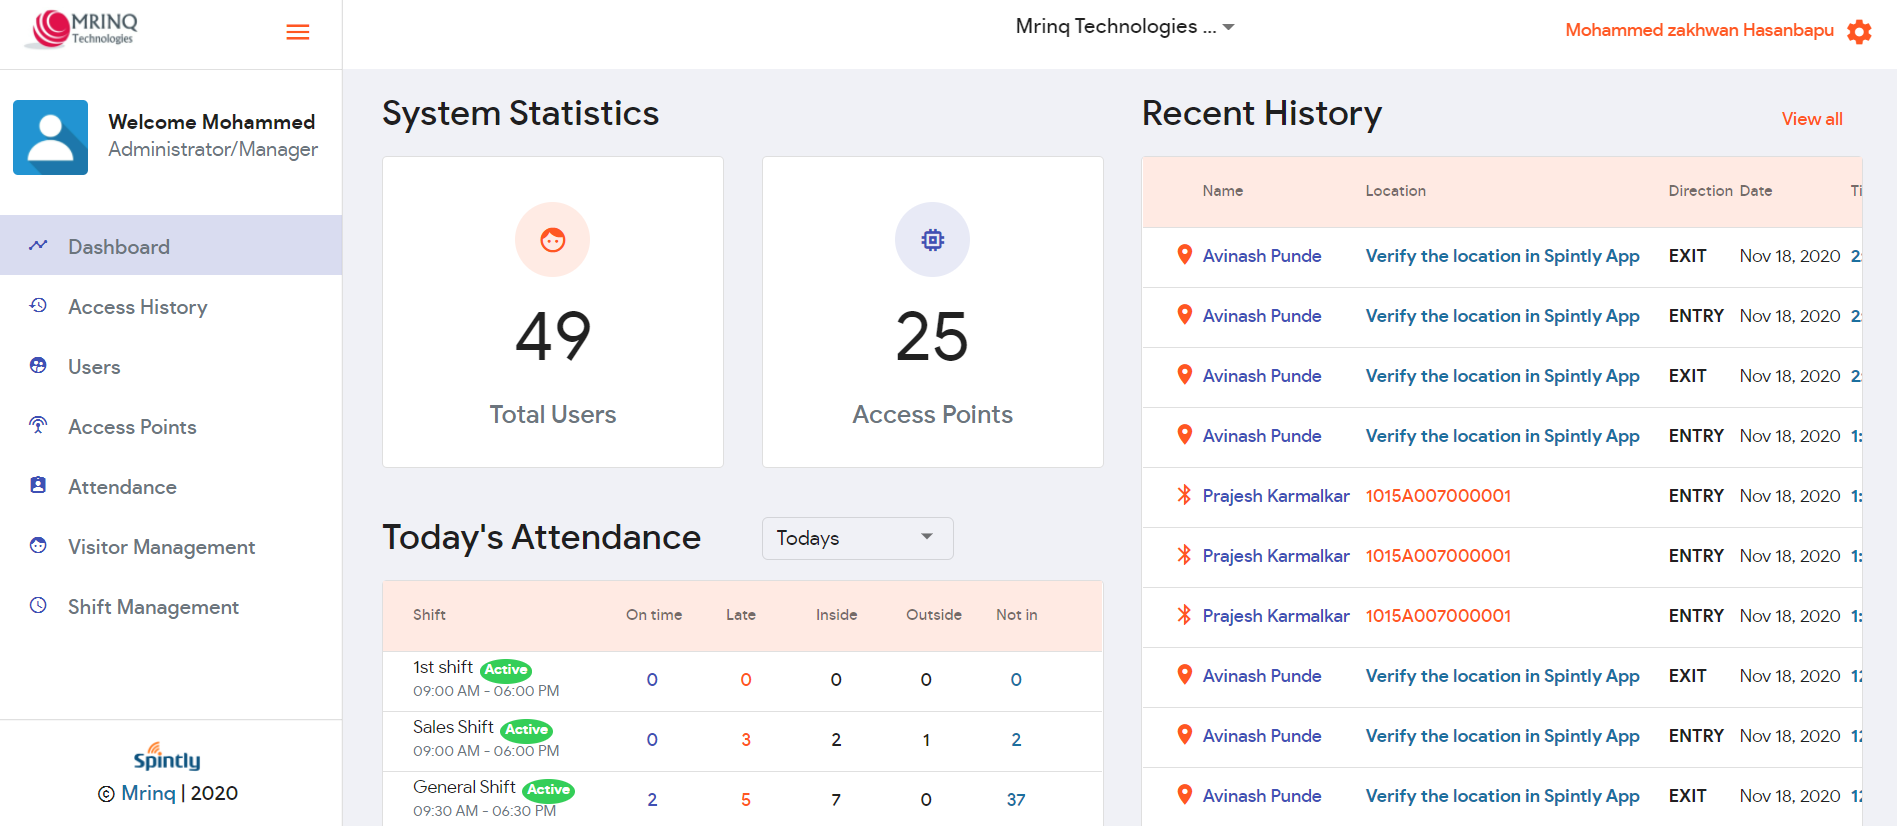The width and height of the screenshot is (1897, 826).
Task: Open the Todays attendance period dropdown
Action: [x=857, y=538]
